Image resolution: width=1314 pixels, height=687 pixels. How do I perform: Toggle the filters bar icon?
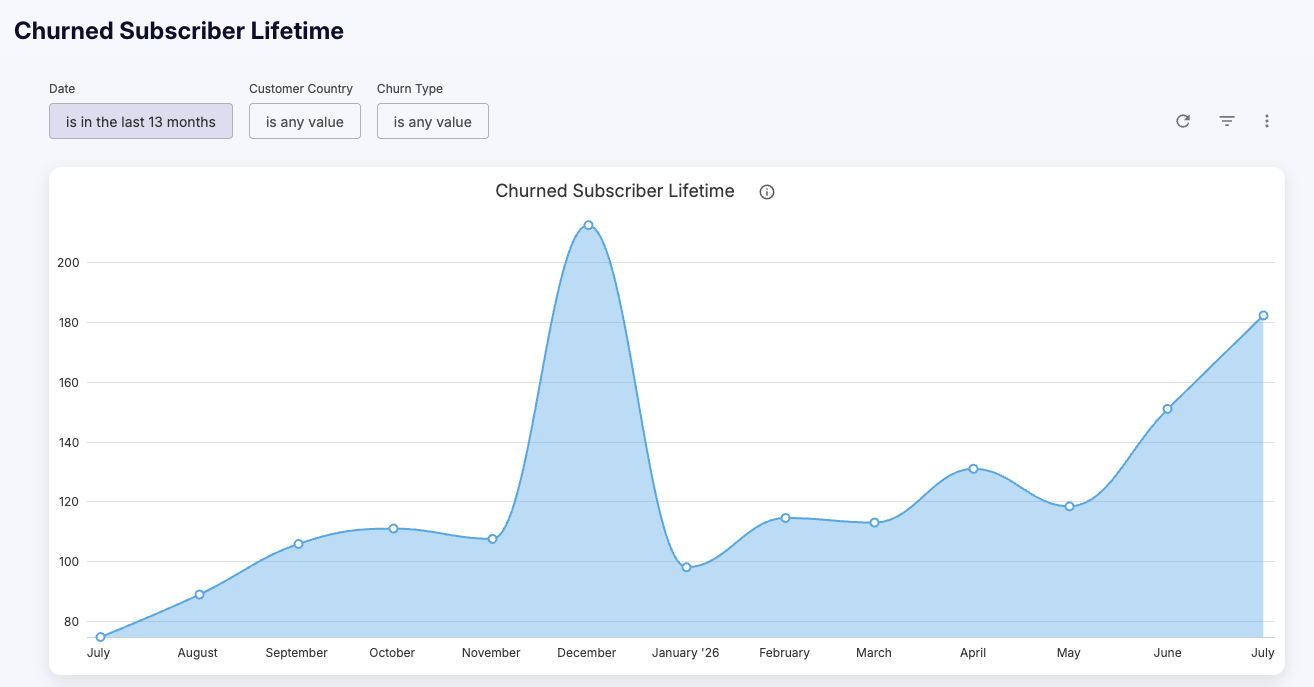[1227, 121]
